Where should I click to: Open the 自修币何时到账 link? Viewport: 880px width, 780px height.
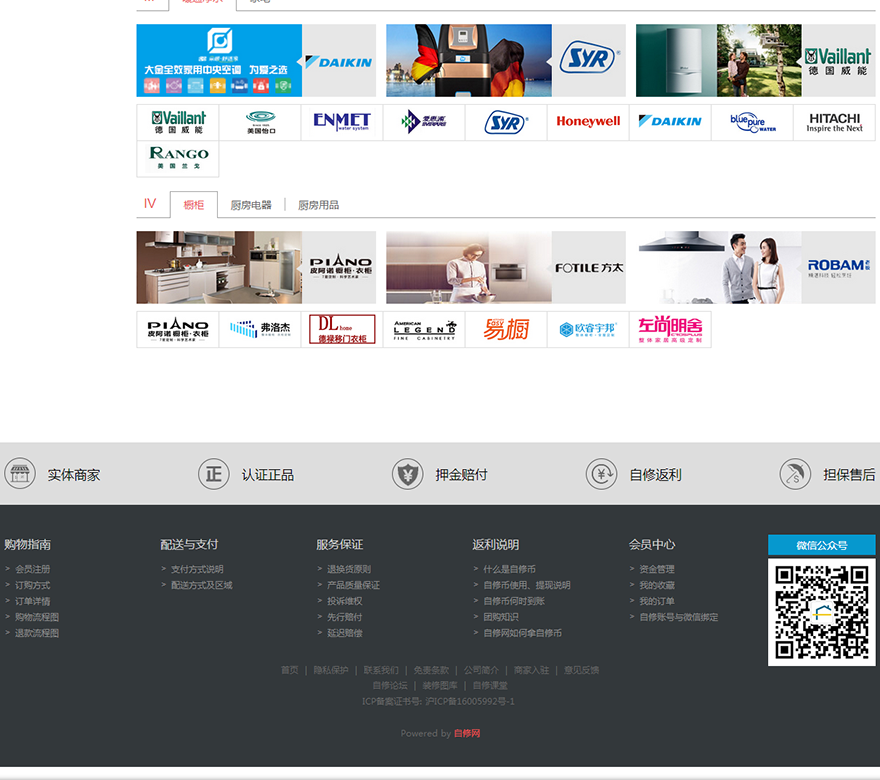click(x=514, y=601)
